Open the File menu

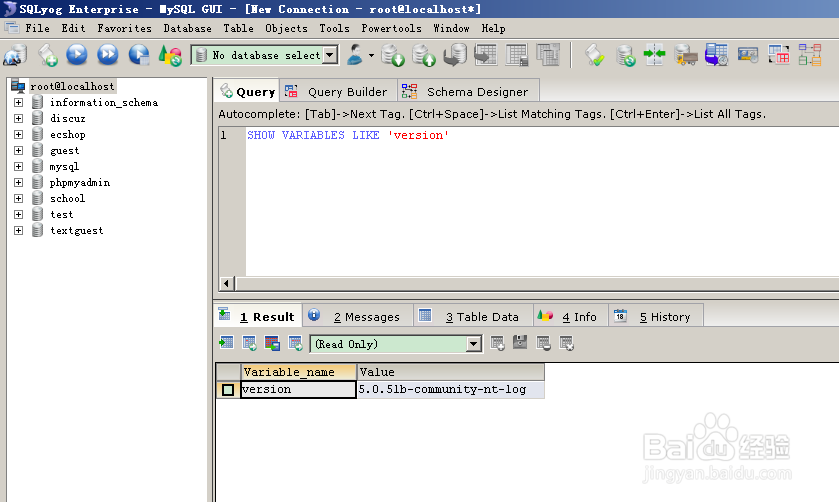tap(37, 28)
